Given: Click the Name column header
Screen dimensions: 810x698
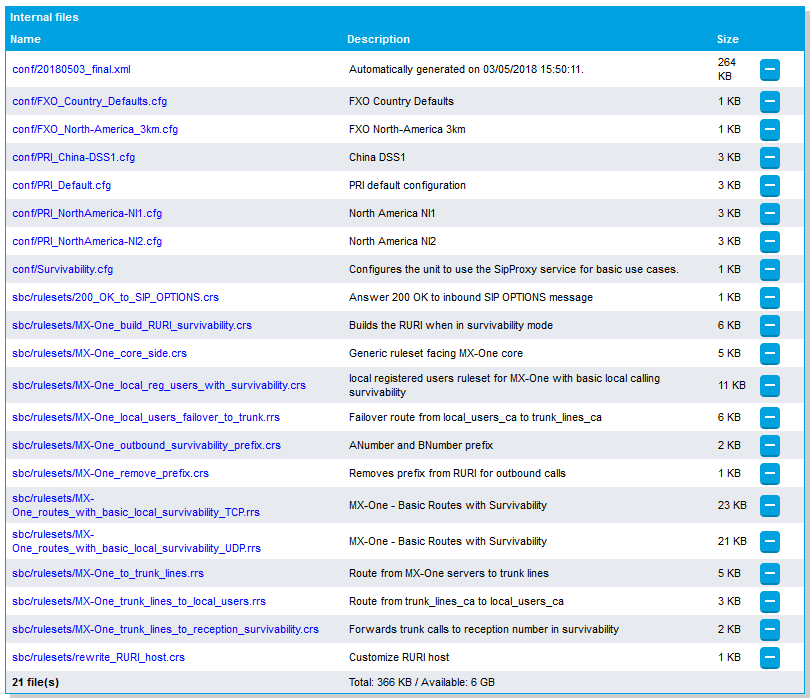Looking at the screenshot, I should (x=26, y=39).
